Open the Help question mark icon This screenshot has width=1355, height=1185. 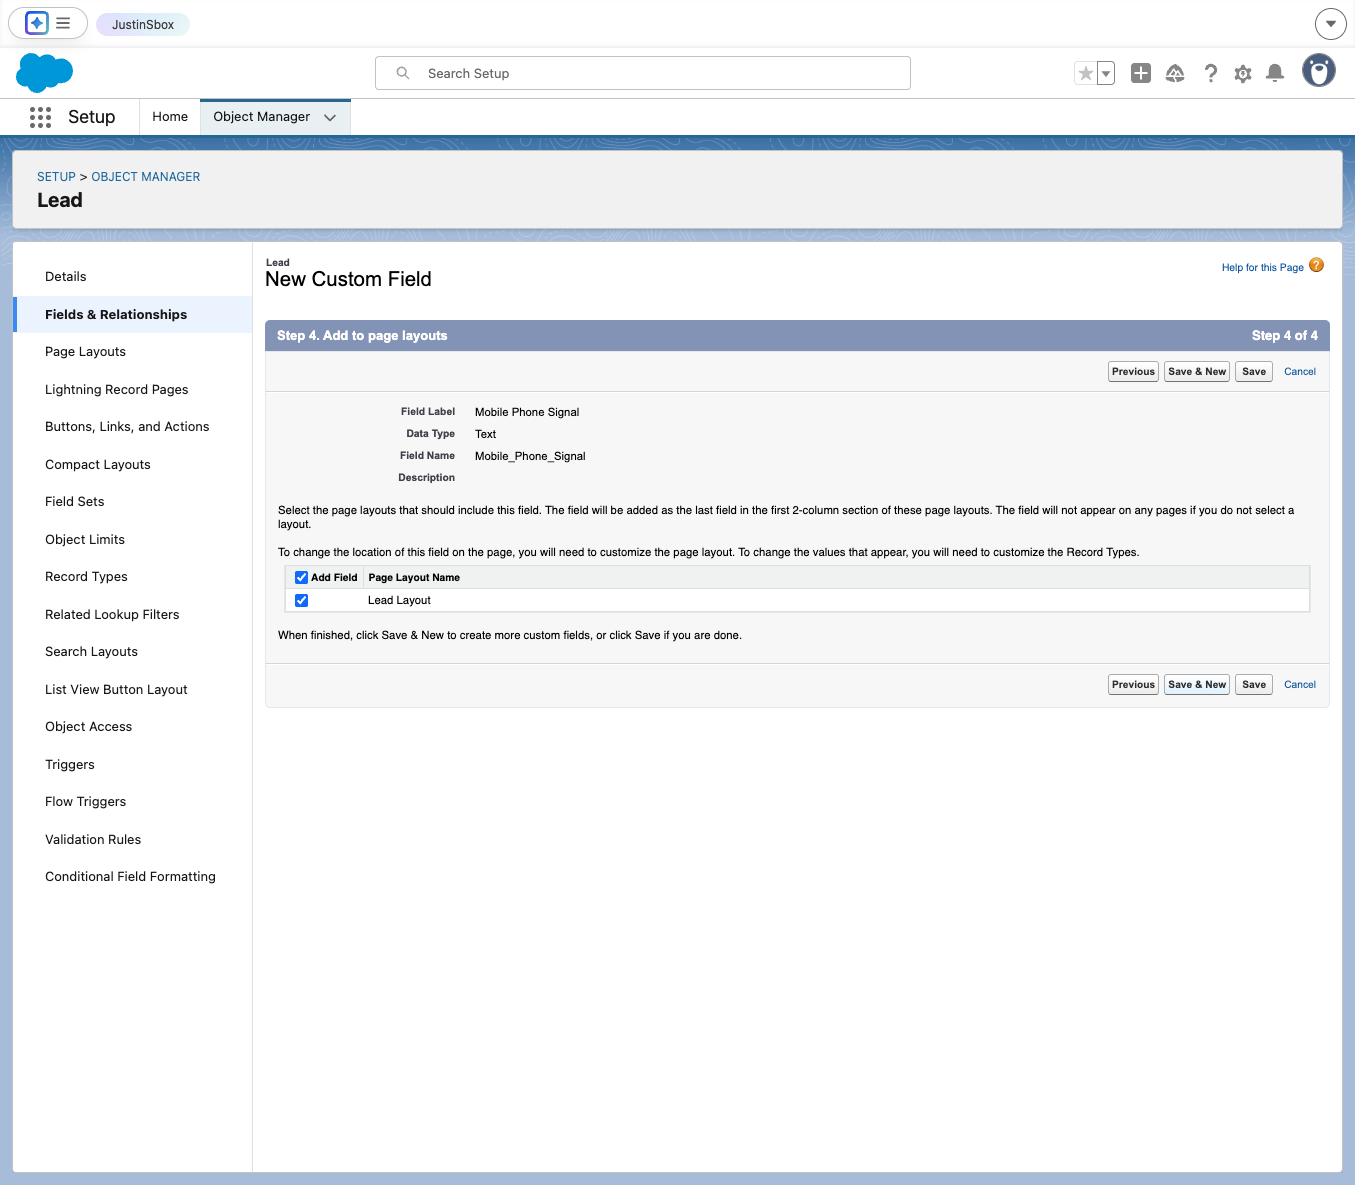1210,73
